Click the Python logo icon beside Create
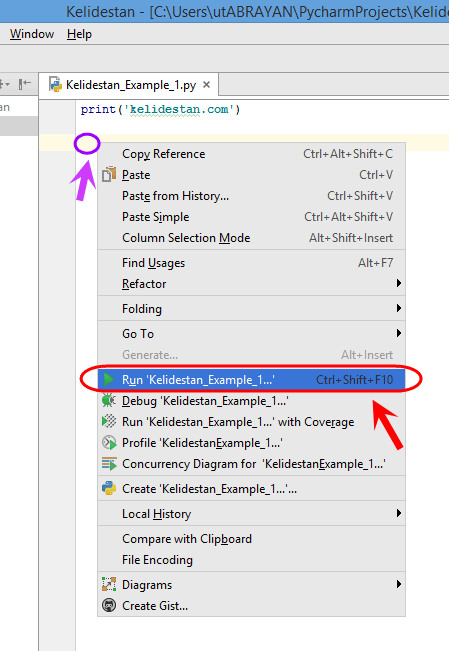Image resolution: width=449 pixels, height=651 pixels. [x=109, y=489]
